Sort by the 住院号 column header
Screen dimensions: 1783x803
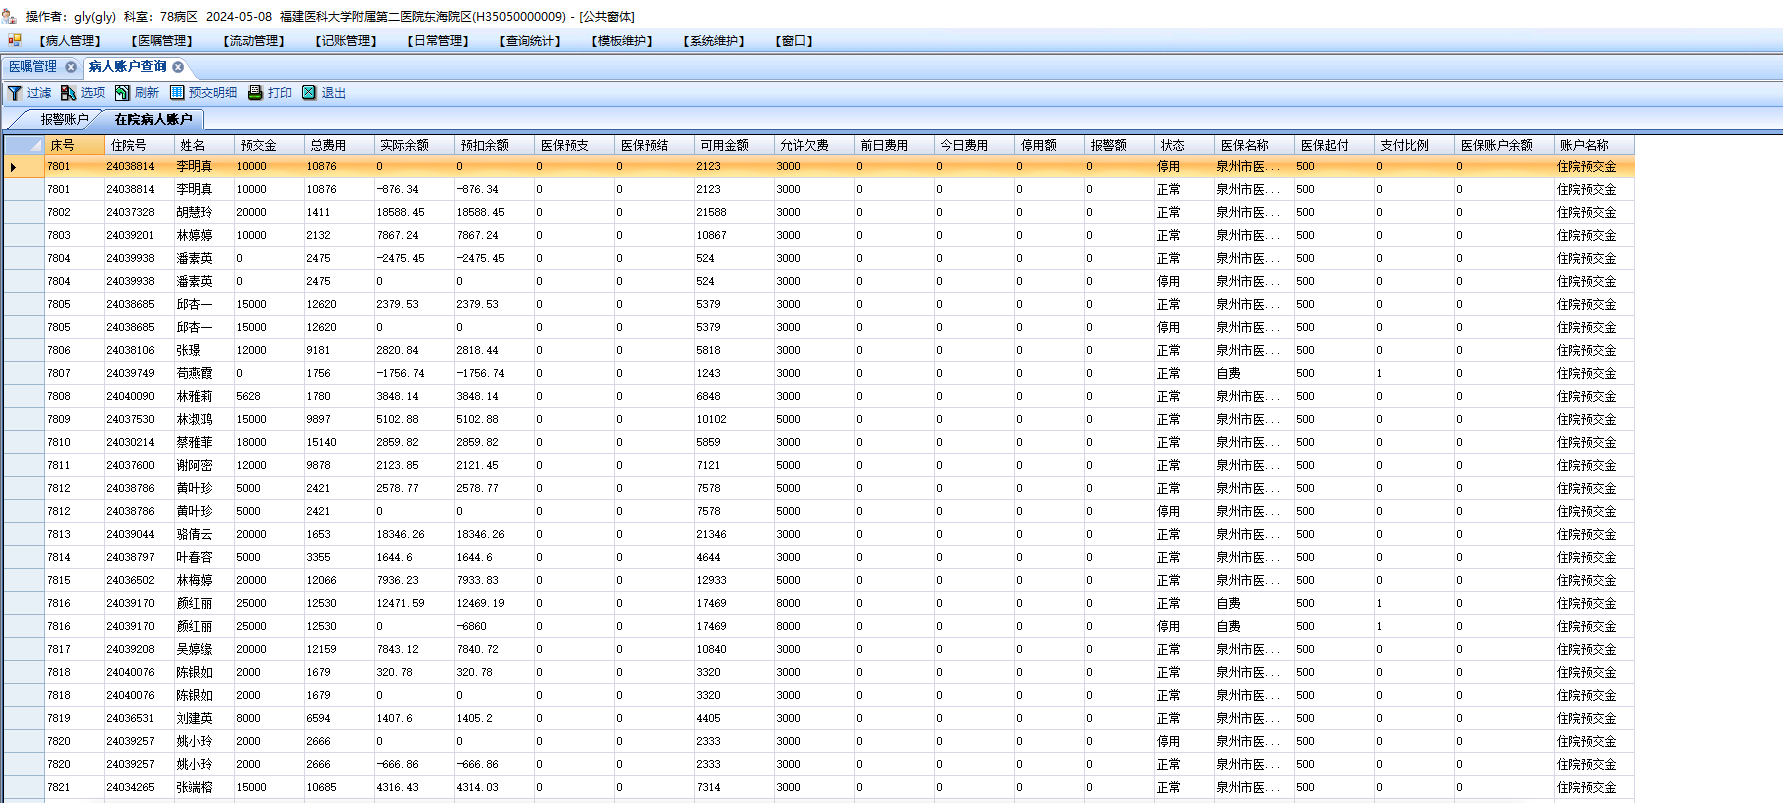click(139, 145)
